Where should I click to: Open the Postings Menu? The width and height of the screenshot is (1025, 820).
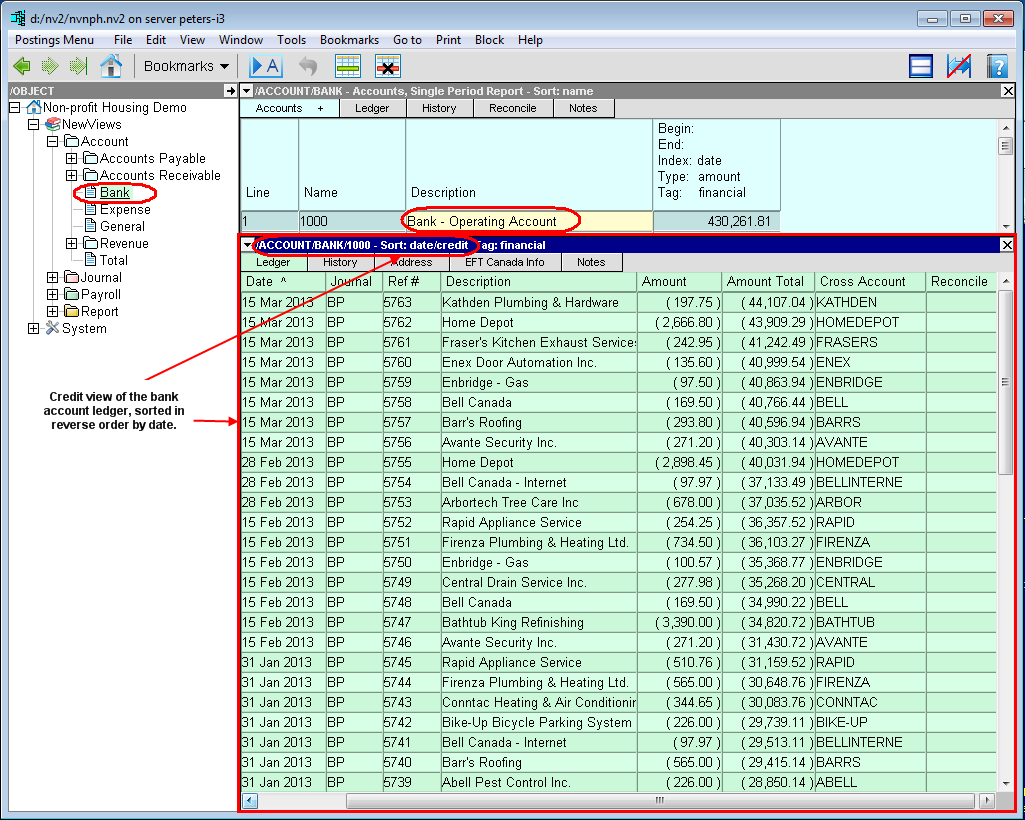[x=54, y=40]
